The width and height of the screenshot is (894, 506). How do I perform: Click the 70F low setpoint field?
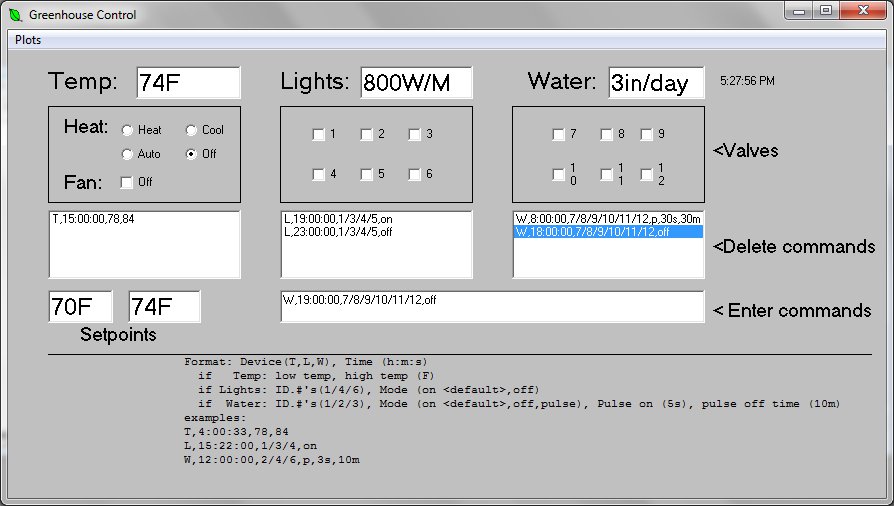pyautogui.click(x=80, y=307)
